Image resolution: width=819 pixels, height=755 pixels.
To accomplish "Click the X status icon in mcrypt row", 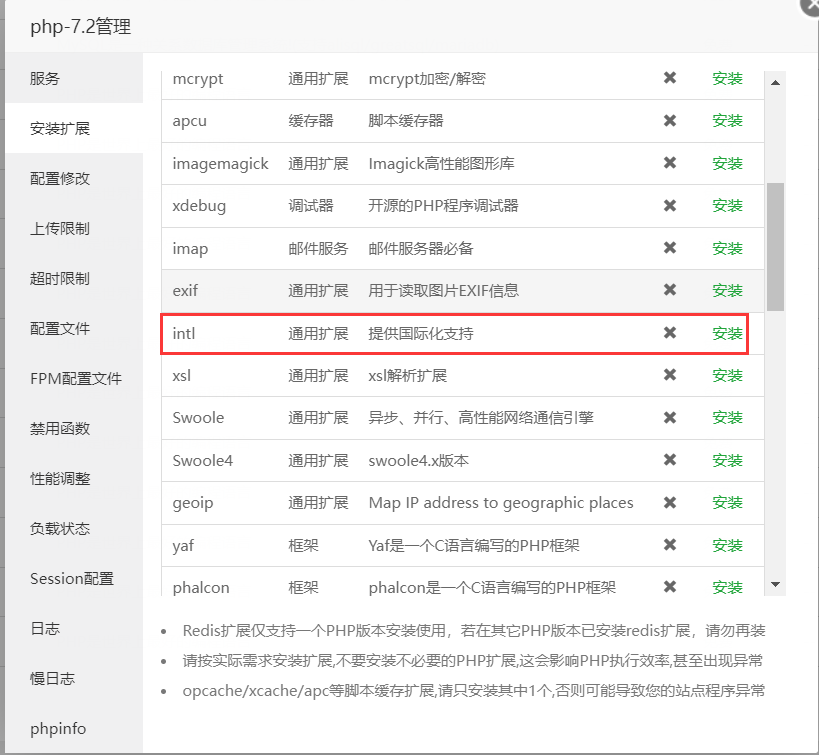I will pyautogui.click(x=670, y=78).
